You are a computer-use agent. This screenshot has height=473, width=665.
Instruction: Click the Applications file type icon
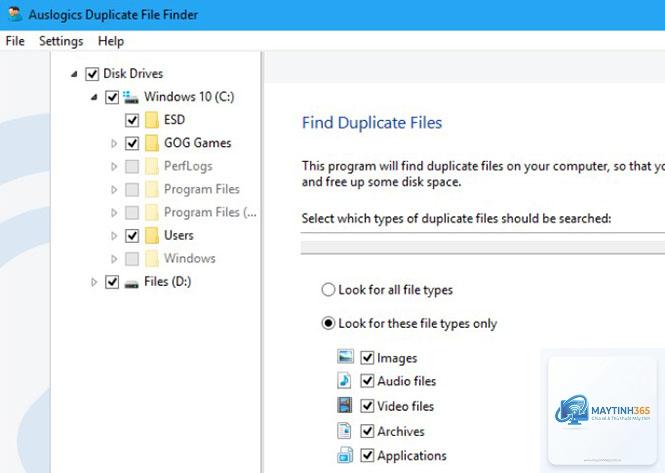click(345, 455)
